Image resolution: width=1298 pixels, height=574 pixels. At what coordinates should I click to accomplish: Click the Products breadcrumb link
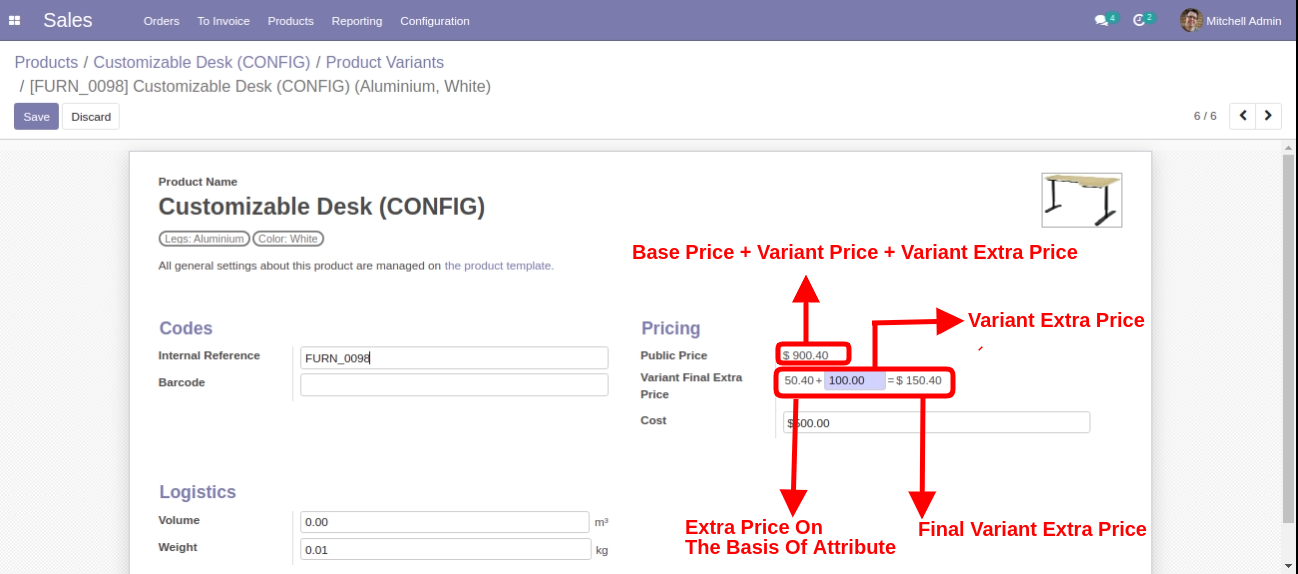coord(46,62)
